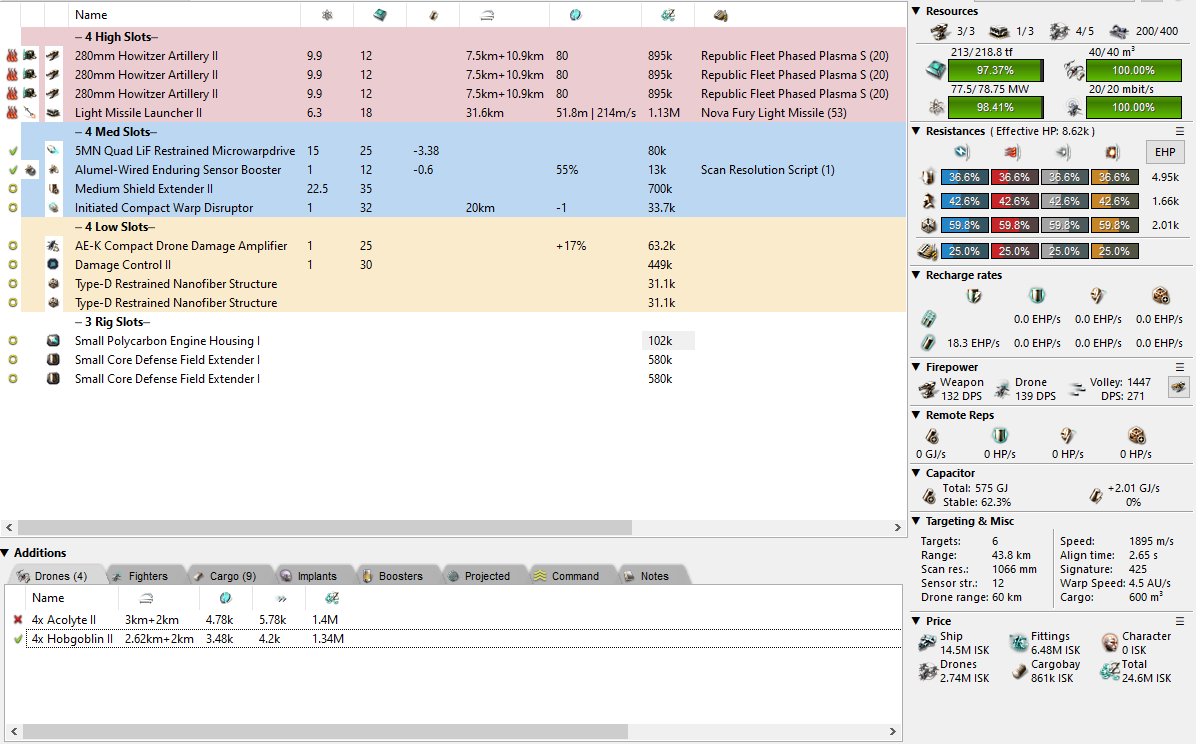1196x744 pixels.
Task: Toggle the 5MN Microwarpdrive active state checkmark
Action: click(x=12, y=151)
